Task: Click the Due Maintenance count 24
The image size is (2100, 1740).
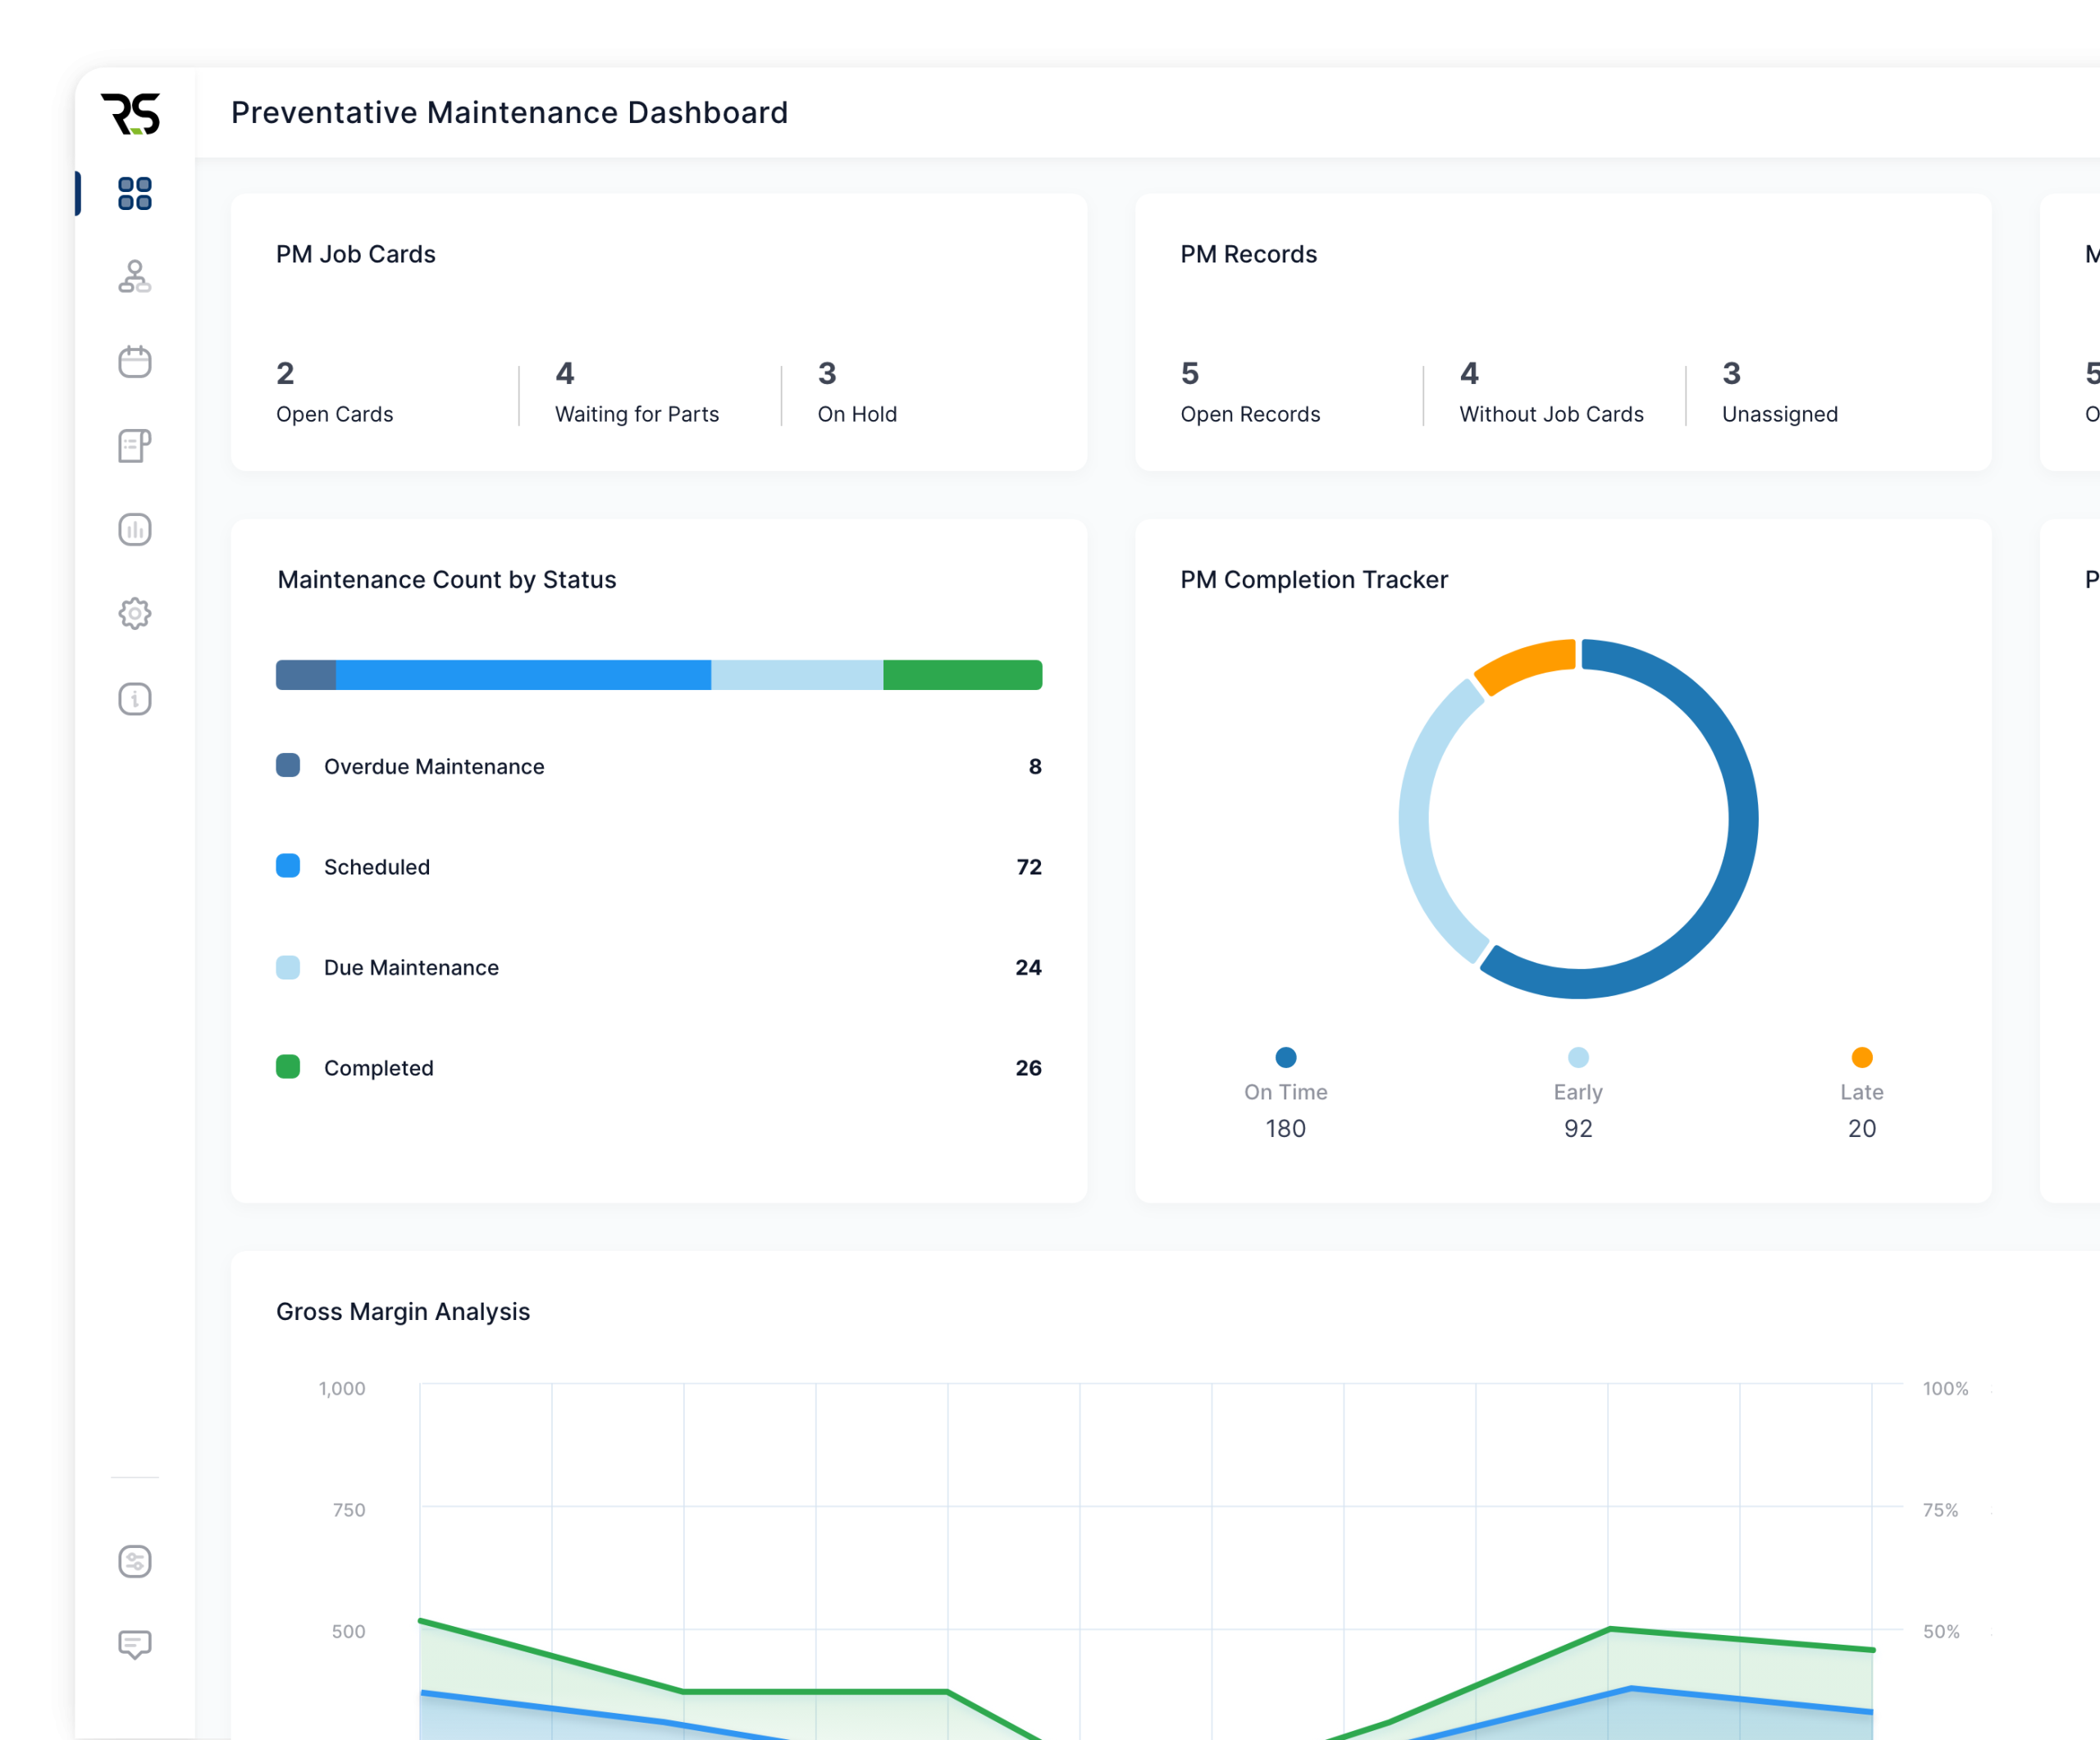Action: coord(1029,967)
